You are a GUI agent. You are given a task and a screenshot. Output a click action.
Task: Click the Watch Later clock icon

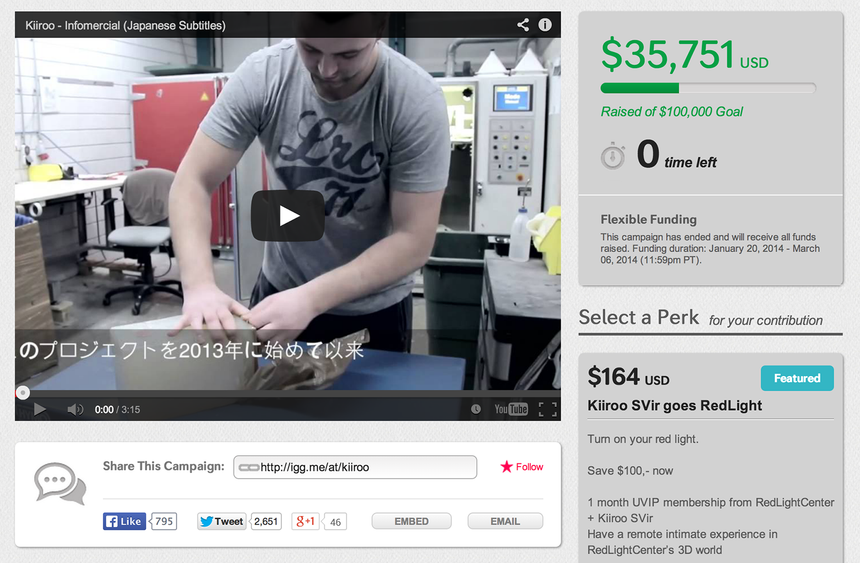pyautogui.click(x=476, y=409)
